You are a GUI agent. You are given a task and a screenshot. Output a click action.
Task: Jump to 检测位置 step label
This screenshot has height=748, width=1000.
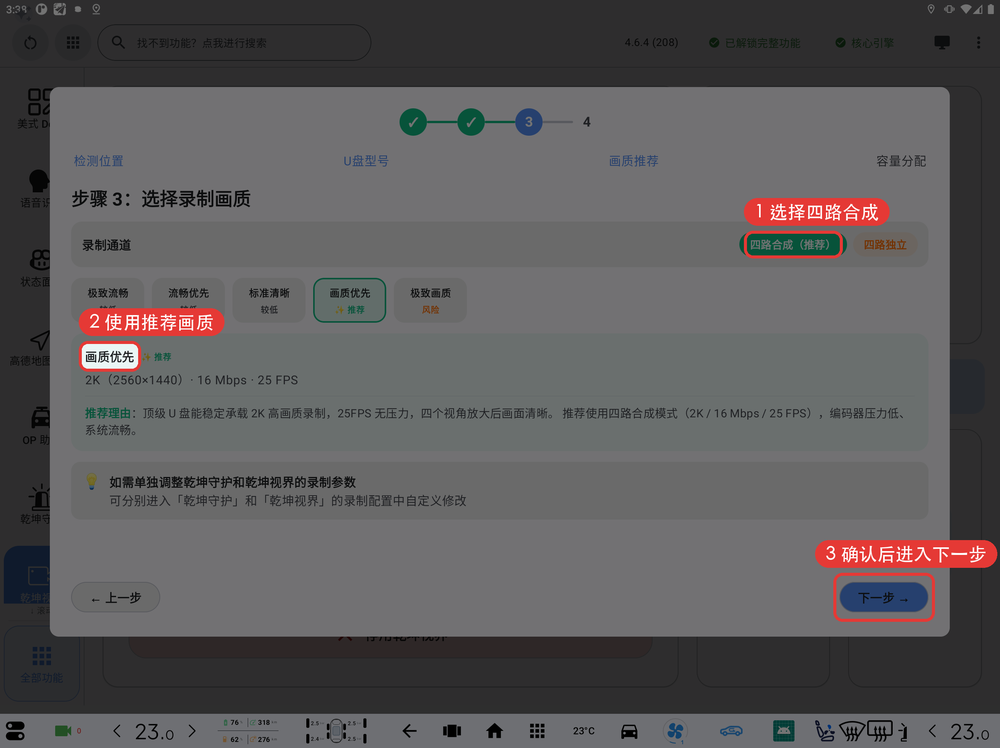point(98,161)
